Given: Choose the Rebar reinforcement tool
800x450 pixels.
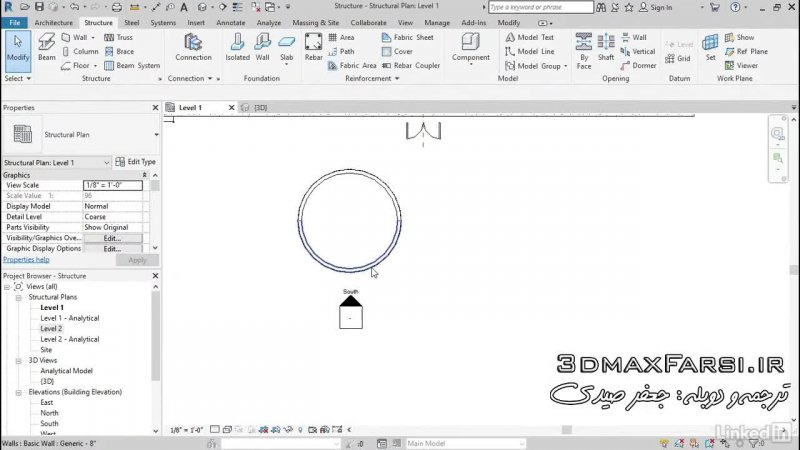Looking at the screenshot, I should pyautogui.click(x=313, y=46).
